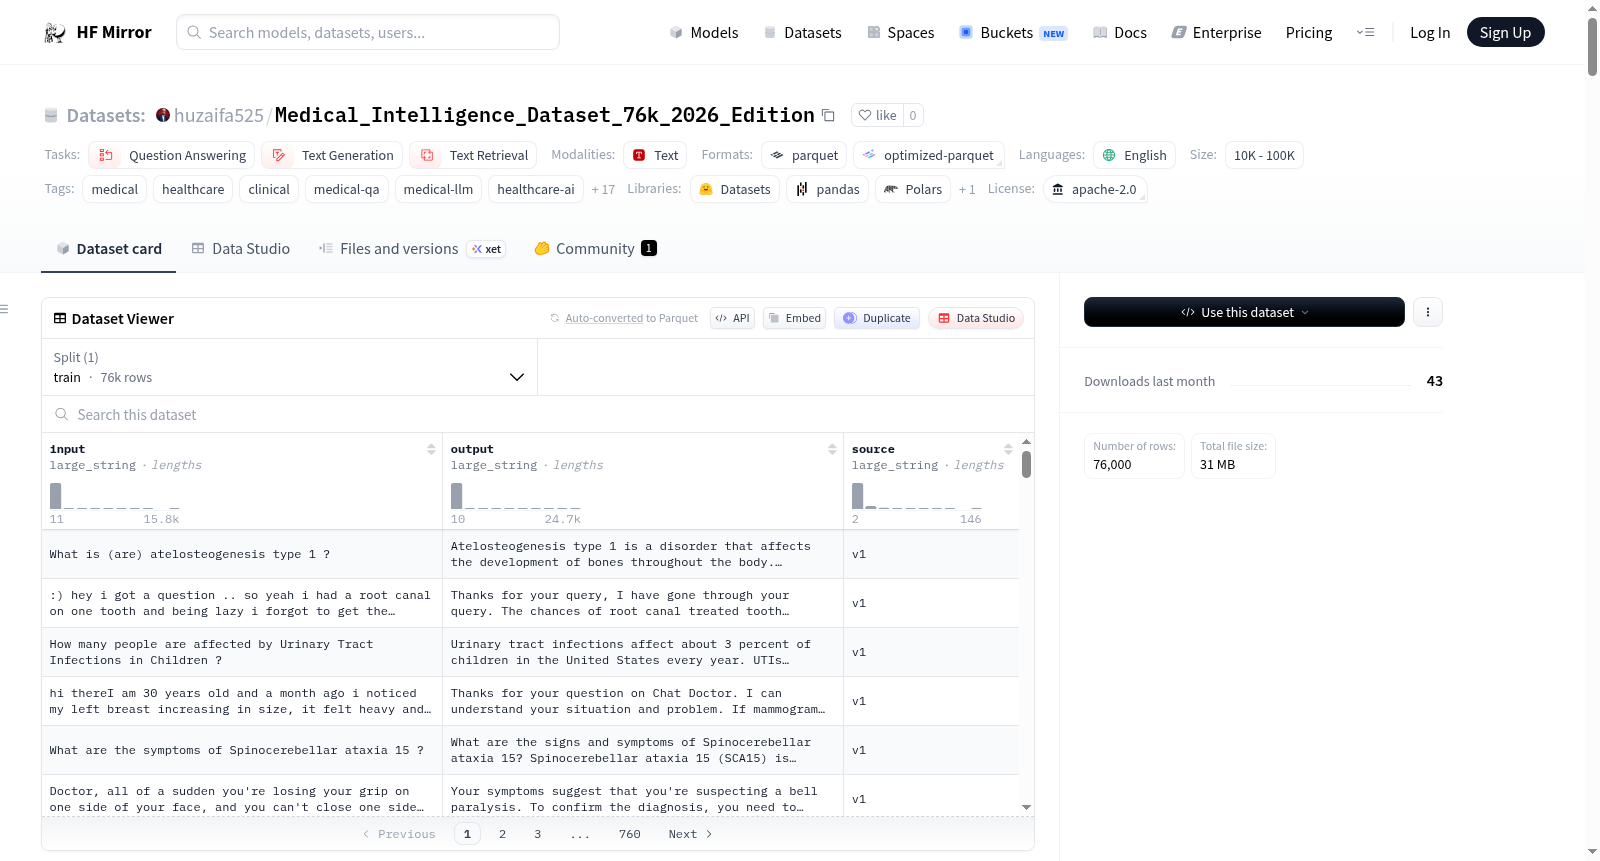Viewport: 1600px width, 861px height.
Task: Go to page 2 of rows
Action: click(502, 834)
